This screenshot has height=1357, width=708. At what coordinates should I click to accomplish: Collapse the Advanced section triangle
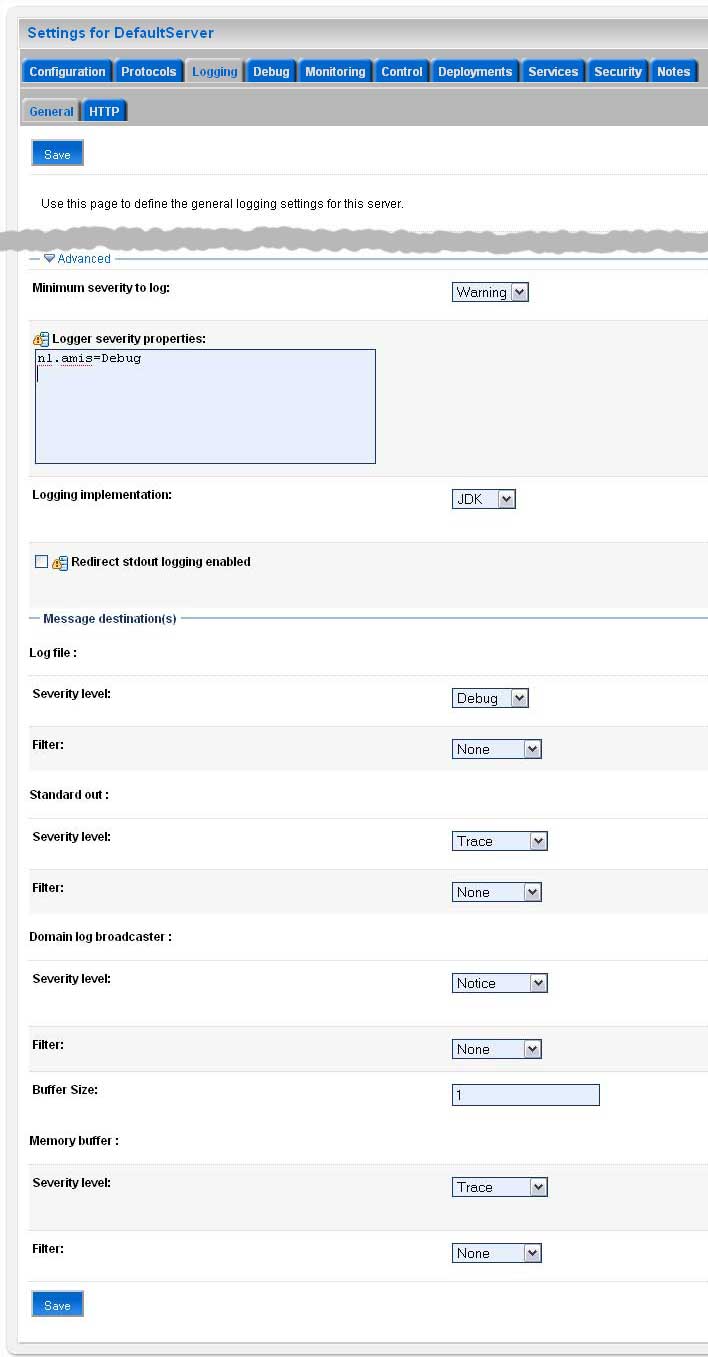(49, 258)
